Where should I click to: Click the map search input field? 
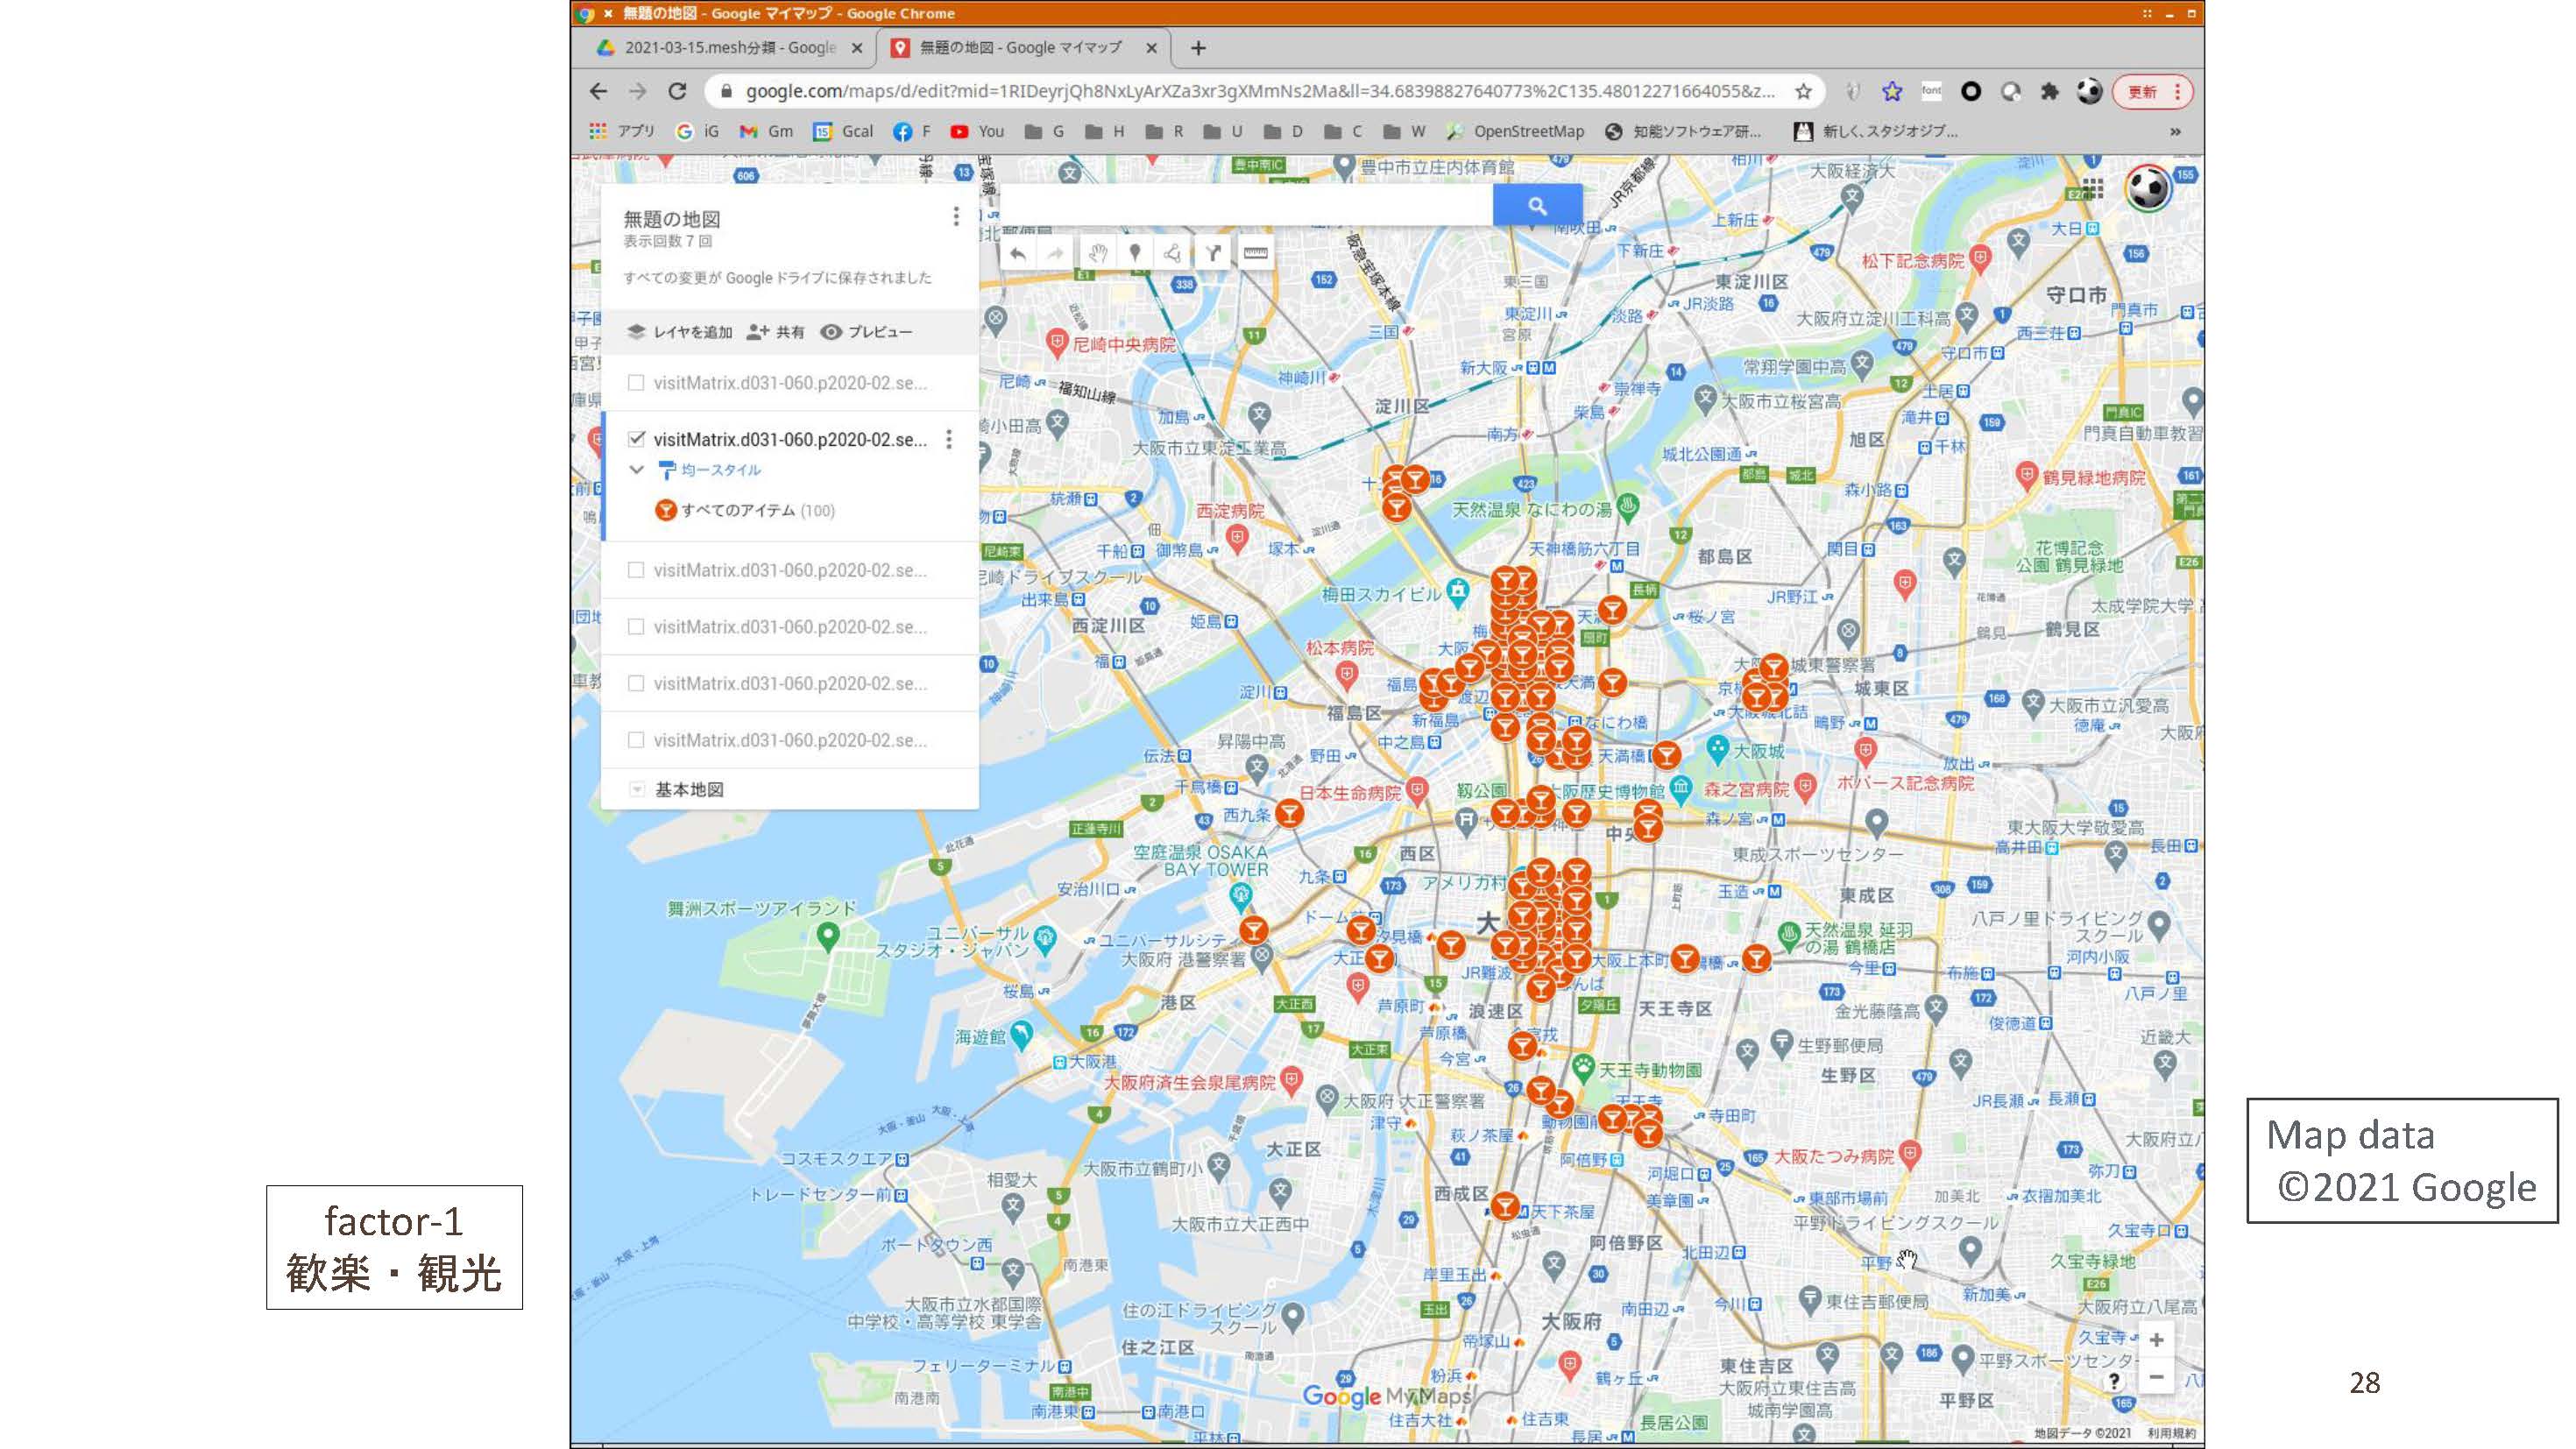pos(1245,205)
